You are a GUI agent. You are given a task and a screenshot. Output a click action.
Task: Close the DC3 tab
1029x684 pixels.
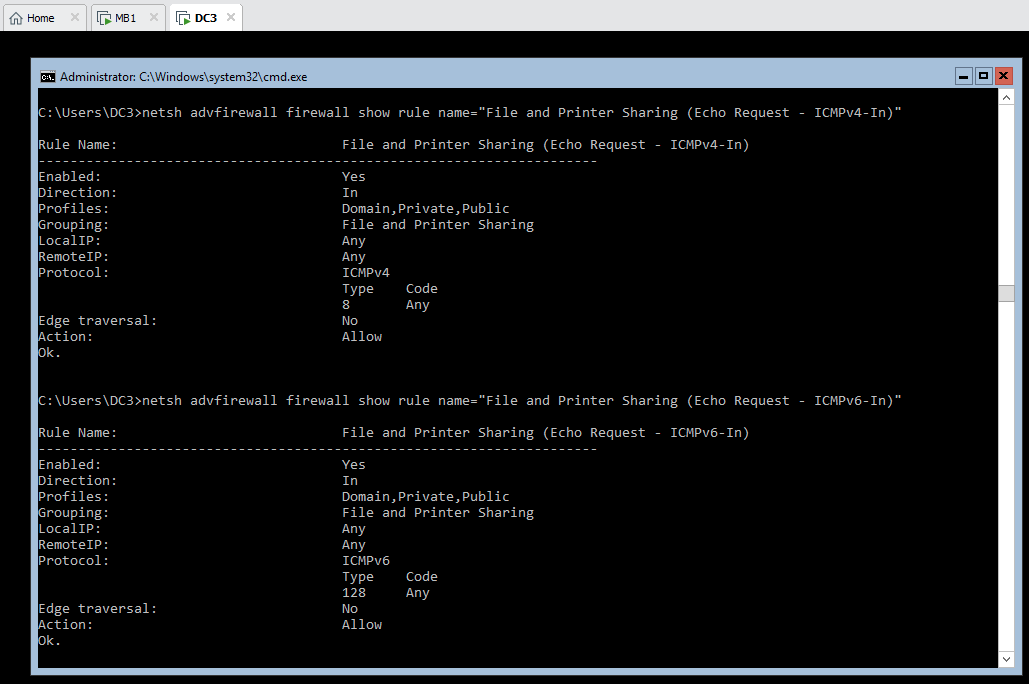(231, 18)
